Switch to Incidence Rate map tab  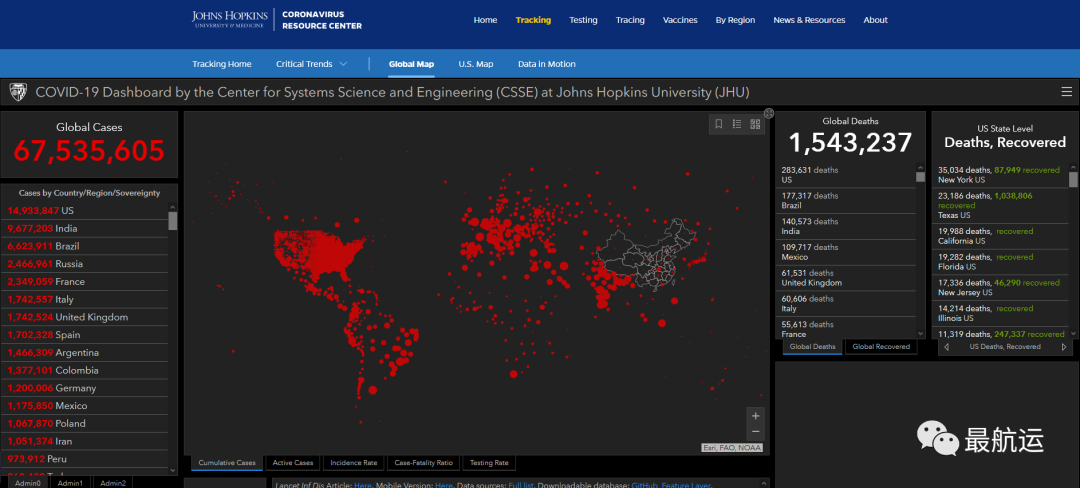(x=353, y=463)
